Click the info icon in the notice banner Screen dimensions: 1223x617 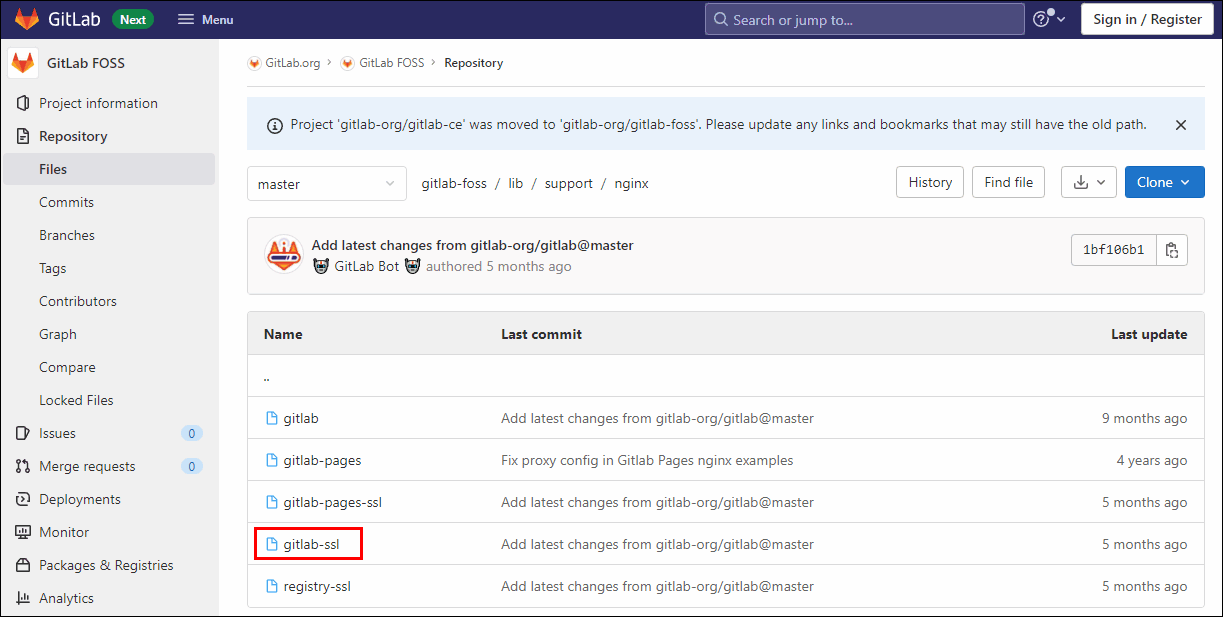(x=274, y=126)
